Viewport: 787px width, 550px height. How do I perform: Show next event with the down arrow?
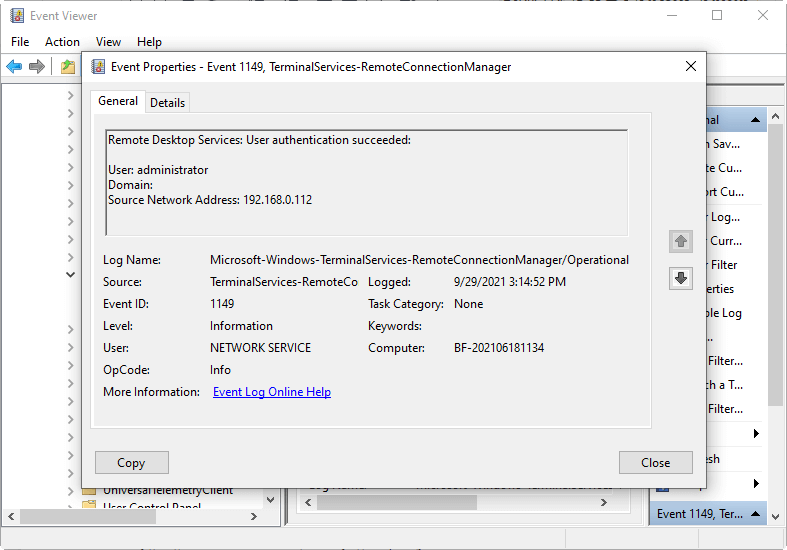point(680,279)
